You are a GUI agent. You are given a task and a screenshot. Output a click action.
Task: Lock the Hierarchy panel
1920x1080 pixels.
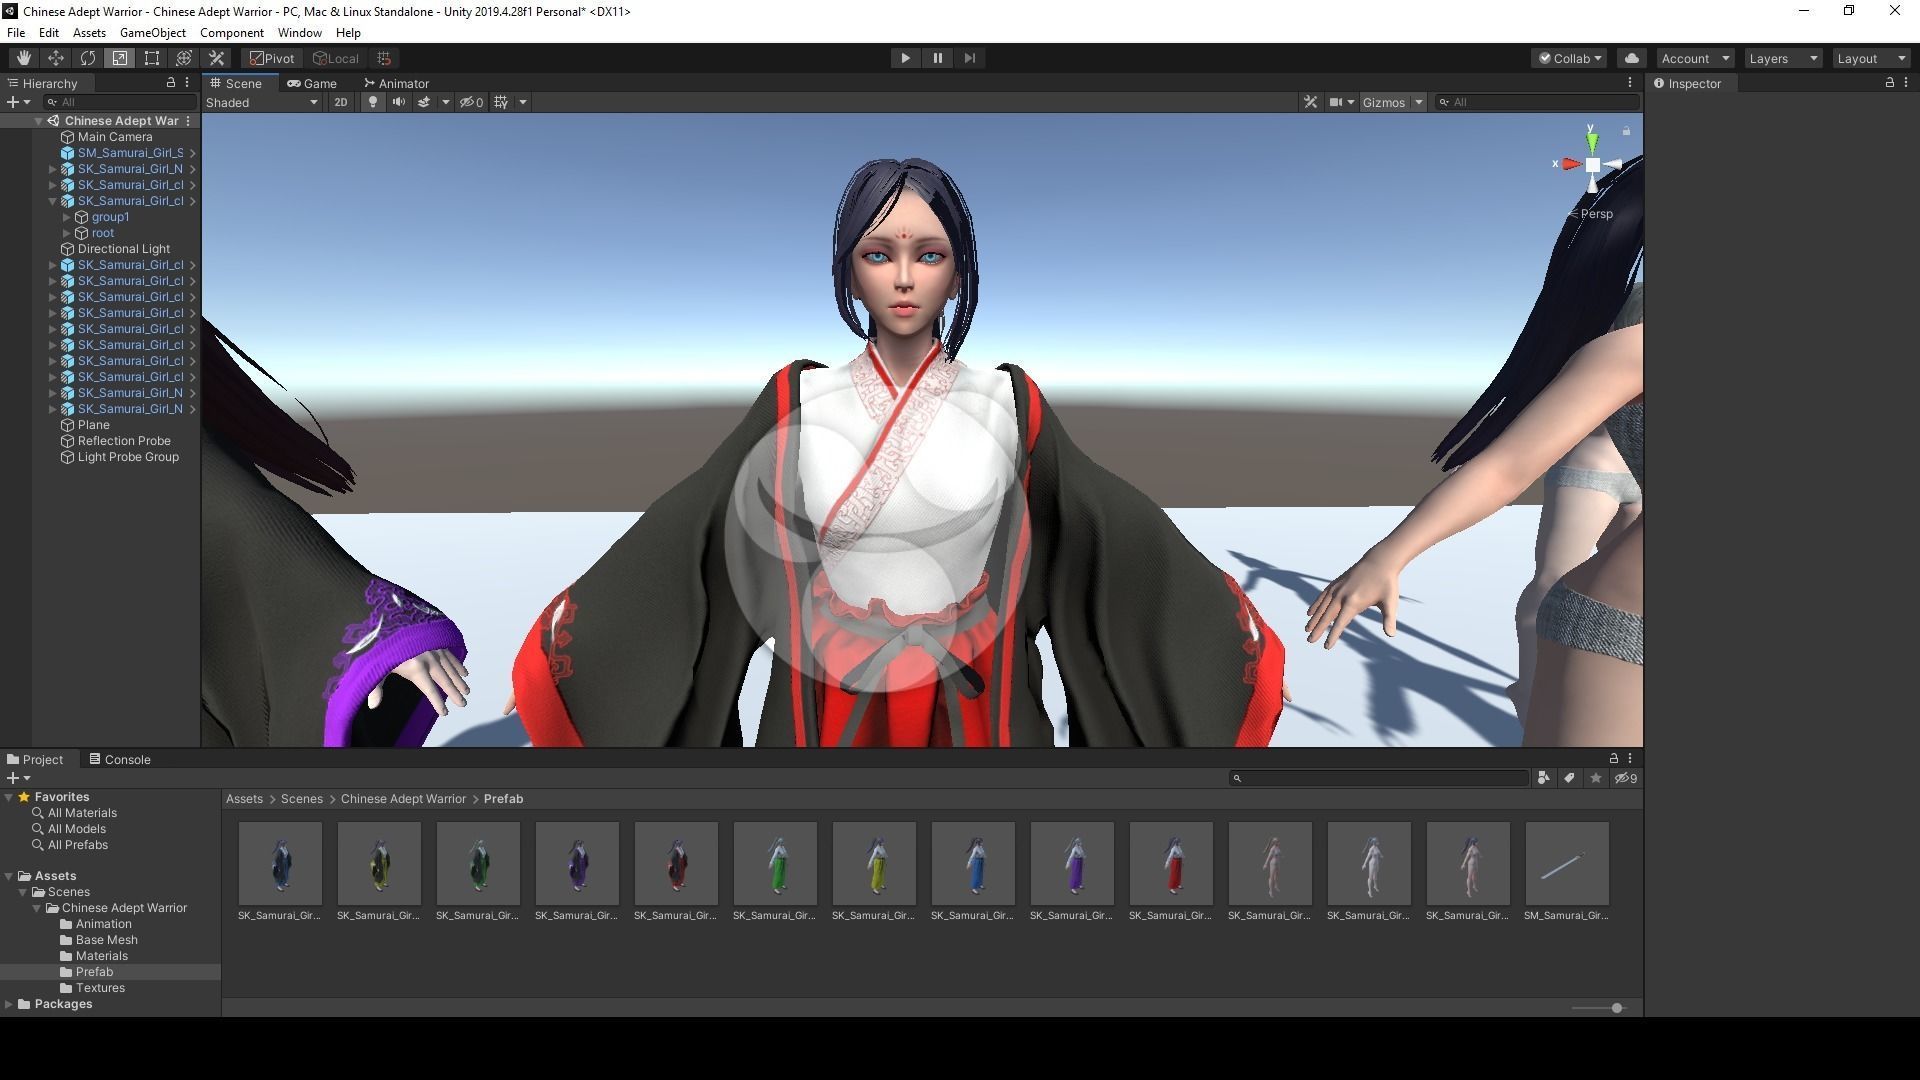pos(171,83)
